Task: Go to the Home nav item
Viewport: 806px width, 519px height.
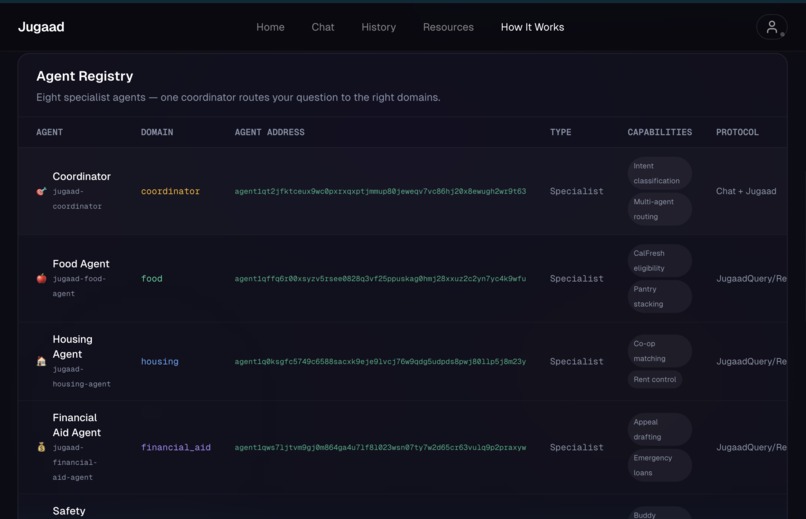Action: pyautogui.click(x=270, y=27)
